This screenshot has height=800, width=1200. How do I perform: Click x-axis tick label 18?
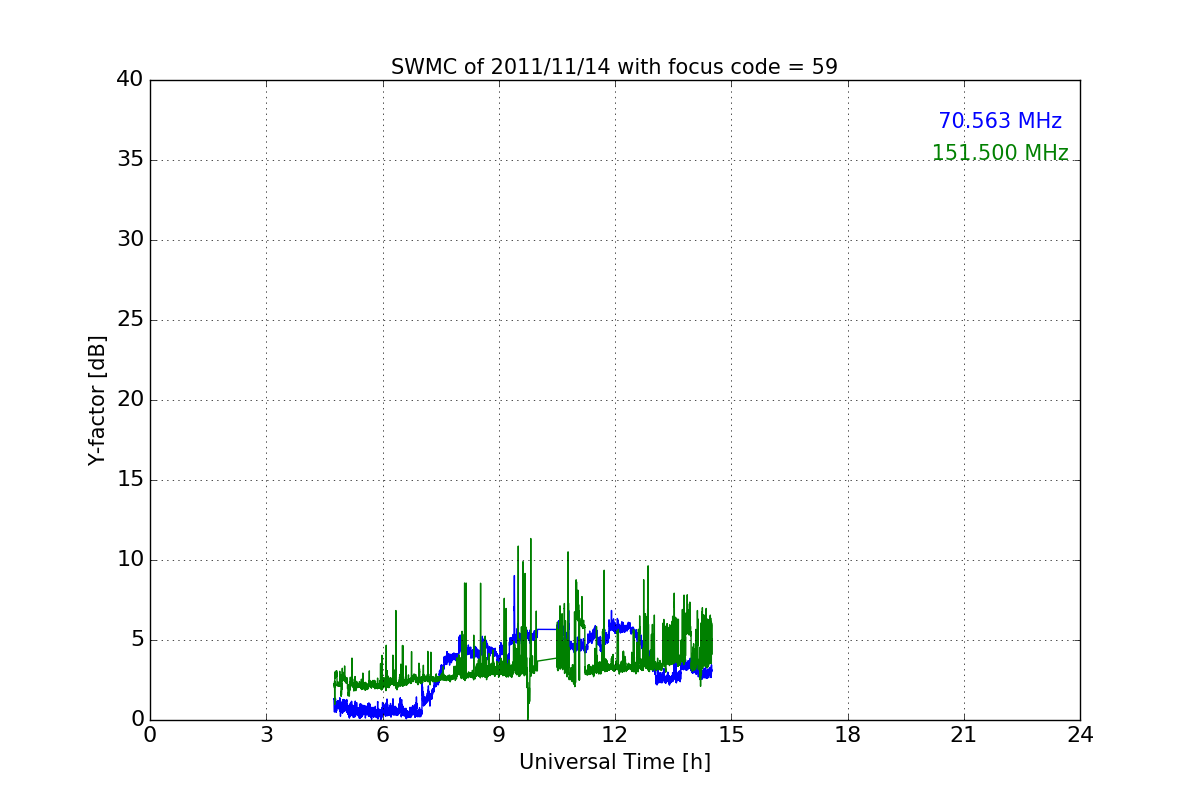coord(848,735)
